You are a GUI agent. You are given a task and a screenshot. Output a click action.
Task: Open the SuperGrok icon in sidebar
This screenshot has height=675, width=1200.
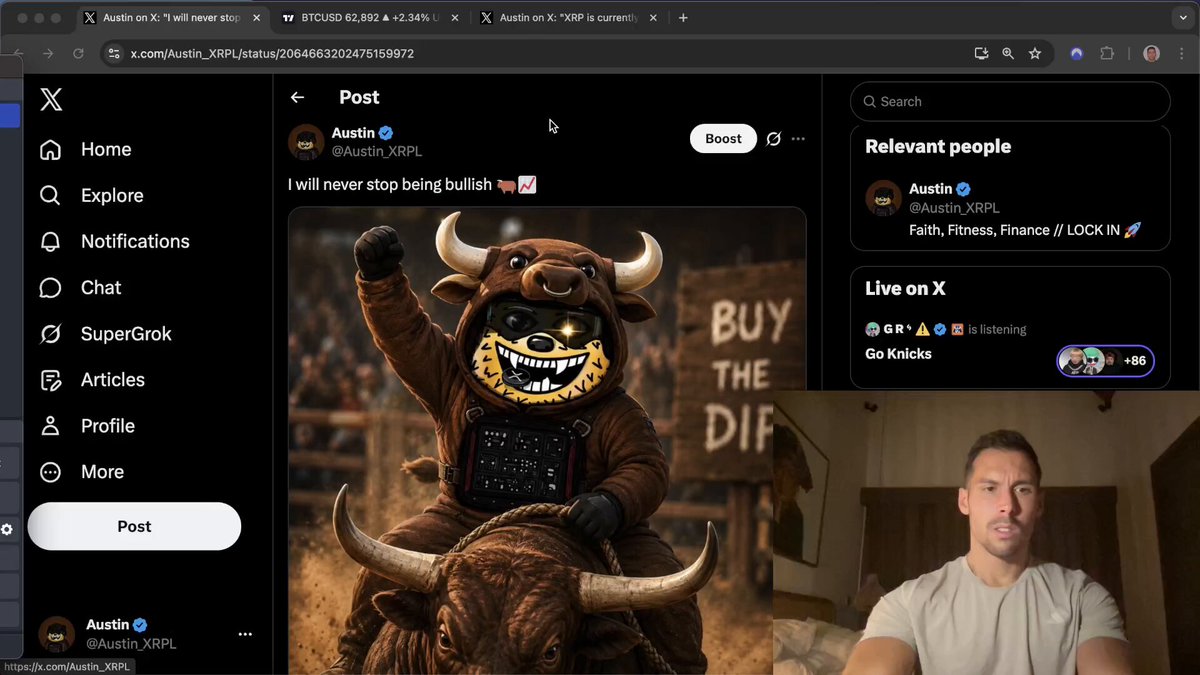pyautogui.click(x=50, y=333)
